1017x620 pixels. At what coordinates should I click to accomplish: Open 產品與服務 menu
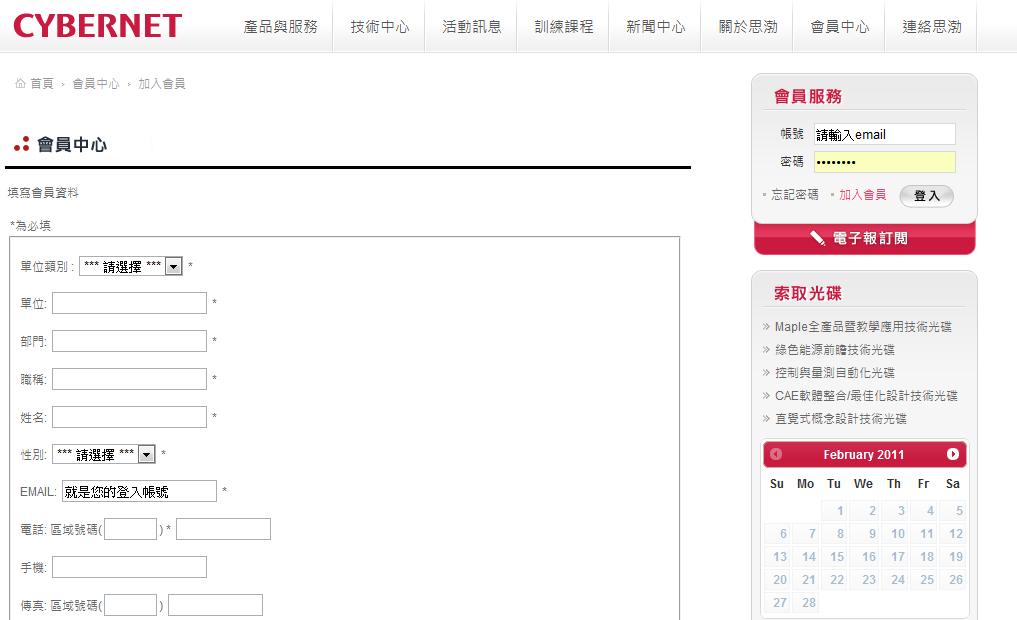(280, 27)
